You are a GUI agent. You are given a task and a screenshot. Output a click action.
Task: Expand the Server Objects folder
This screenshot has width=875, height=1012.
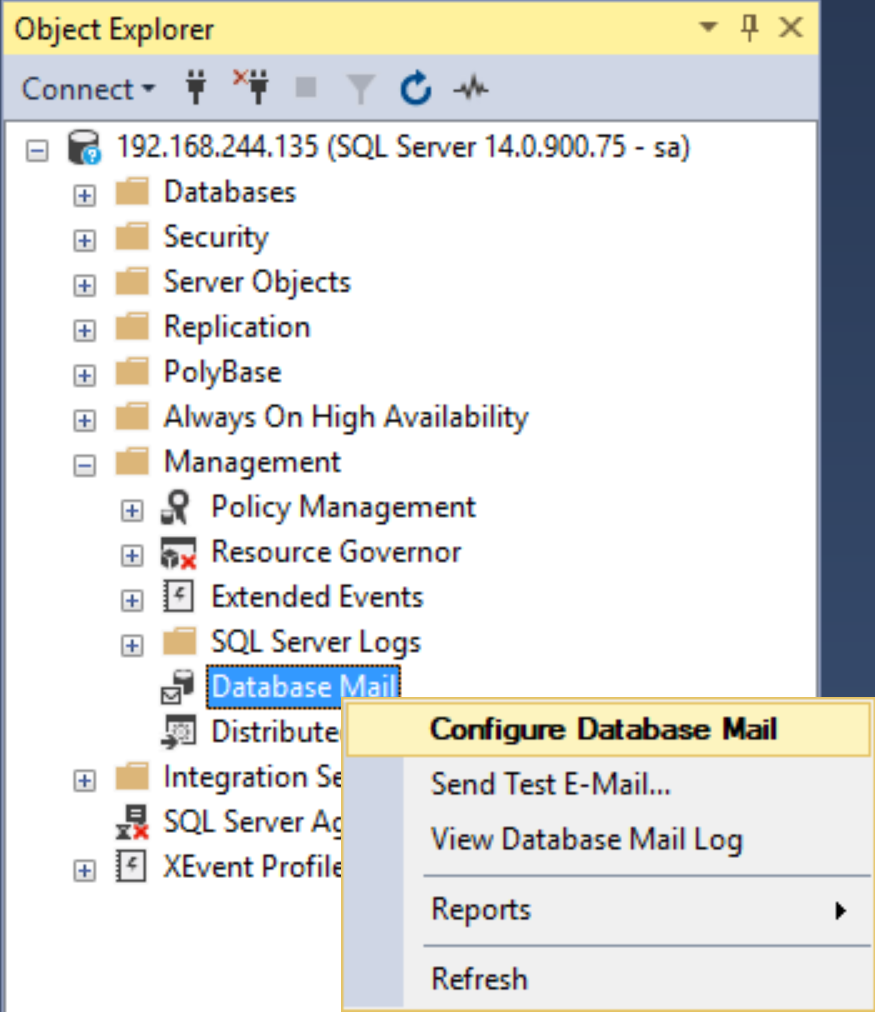[85, 286]
